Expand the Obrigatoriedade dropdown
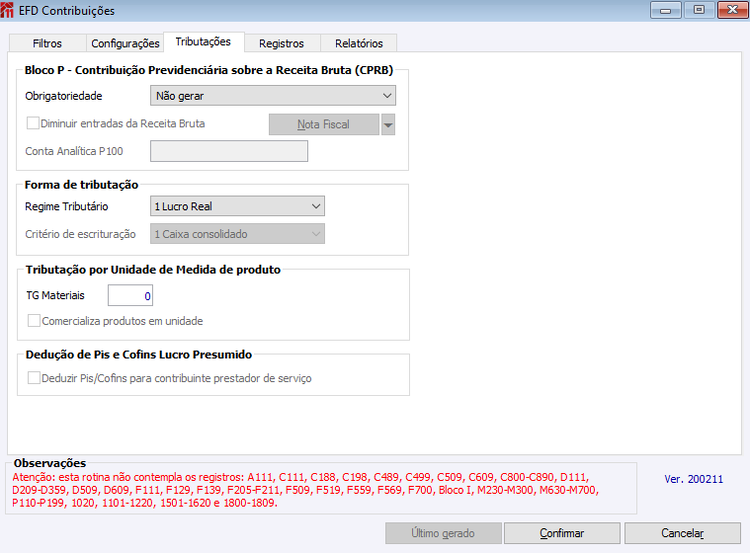 point(273,96)
